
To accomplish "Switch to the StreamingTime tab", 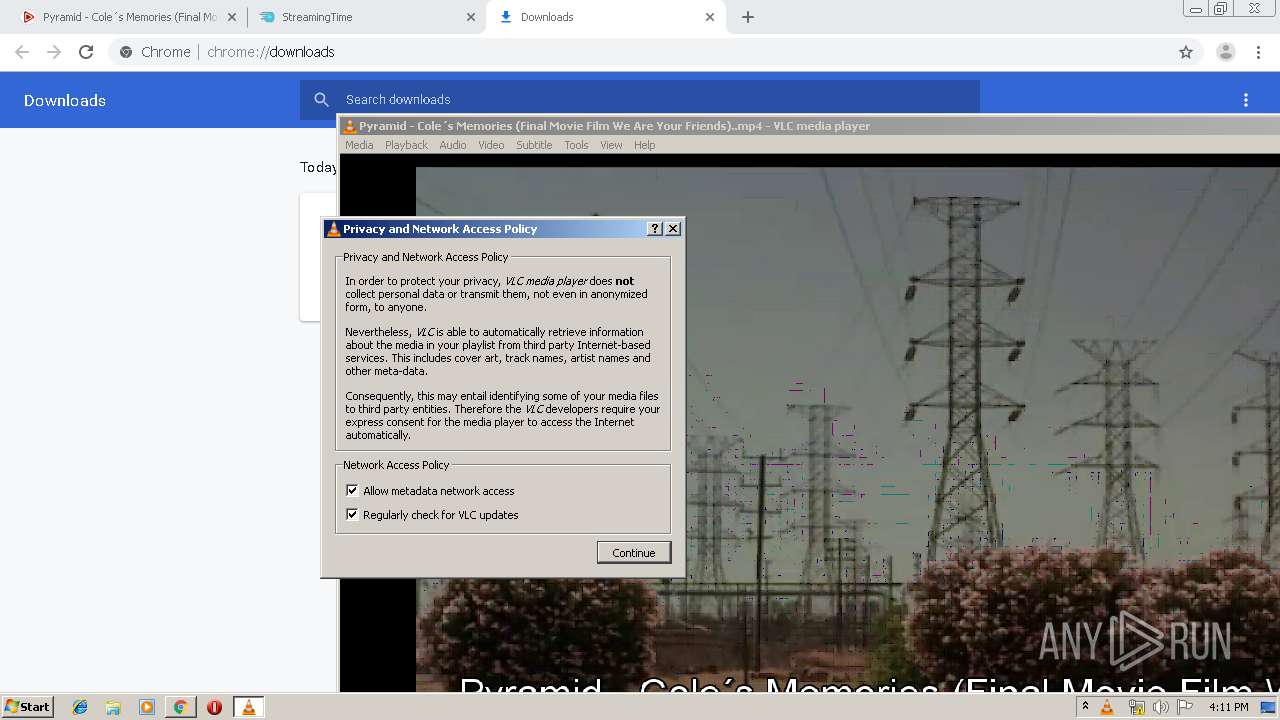I will click(x=367, y=17).
